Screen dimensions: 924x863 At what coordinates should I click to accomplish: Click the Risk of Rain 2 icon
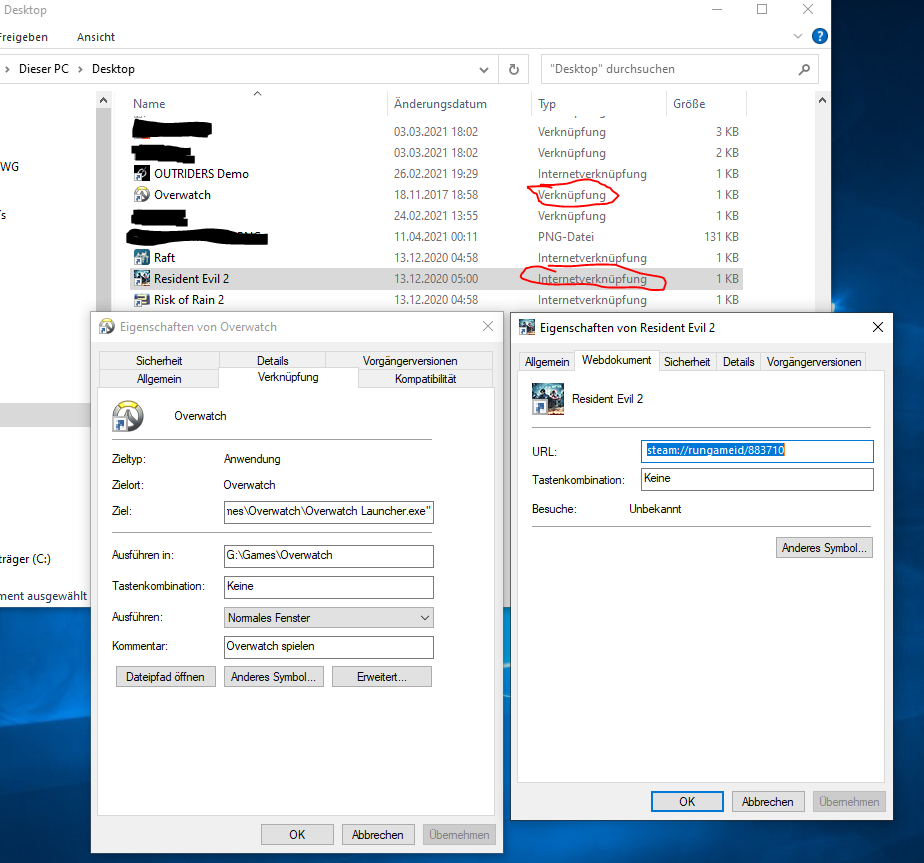coord(141,299)
